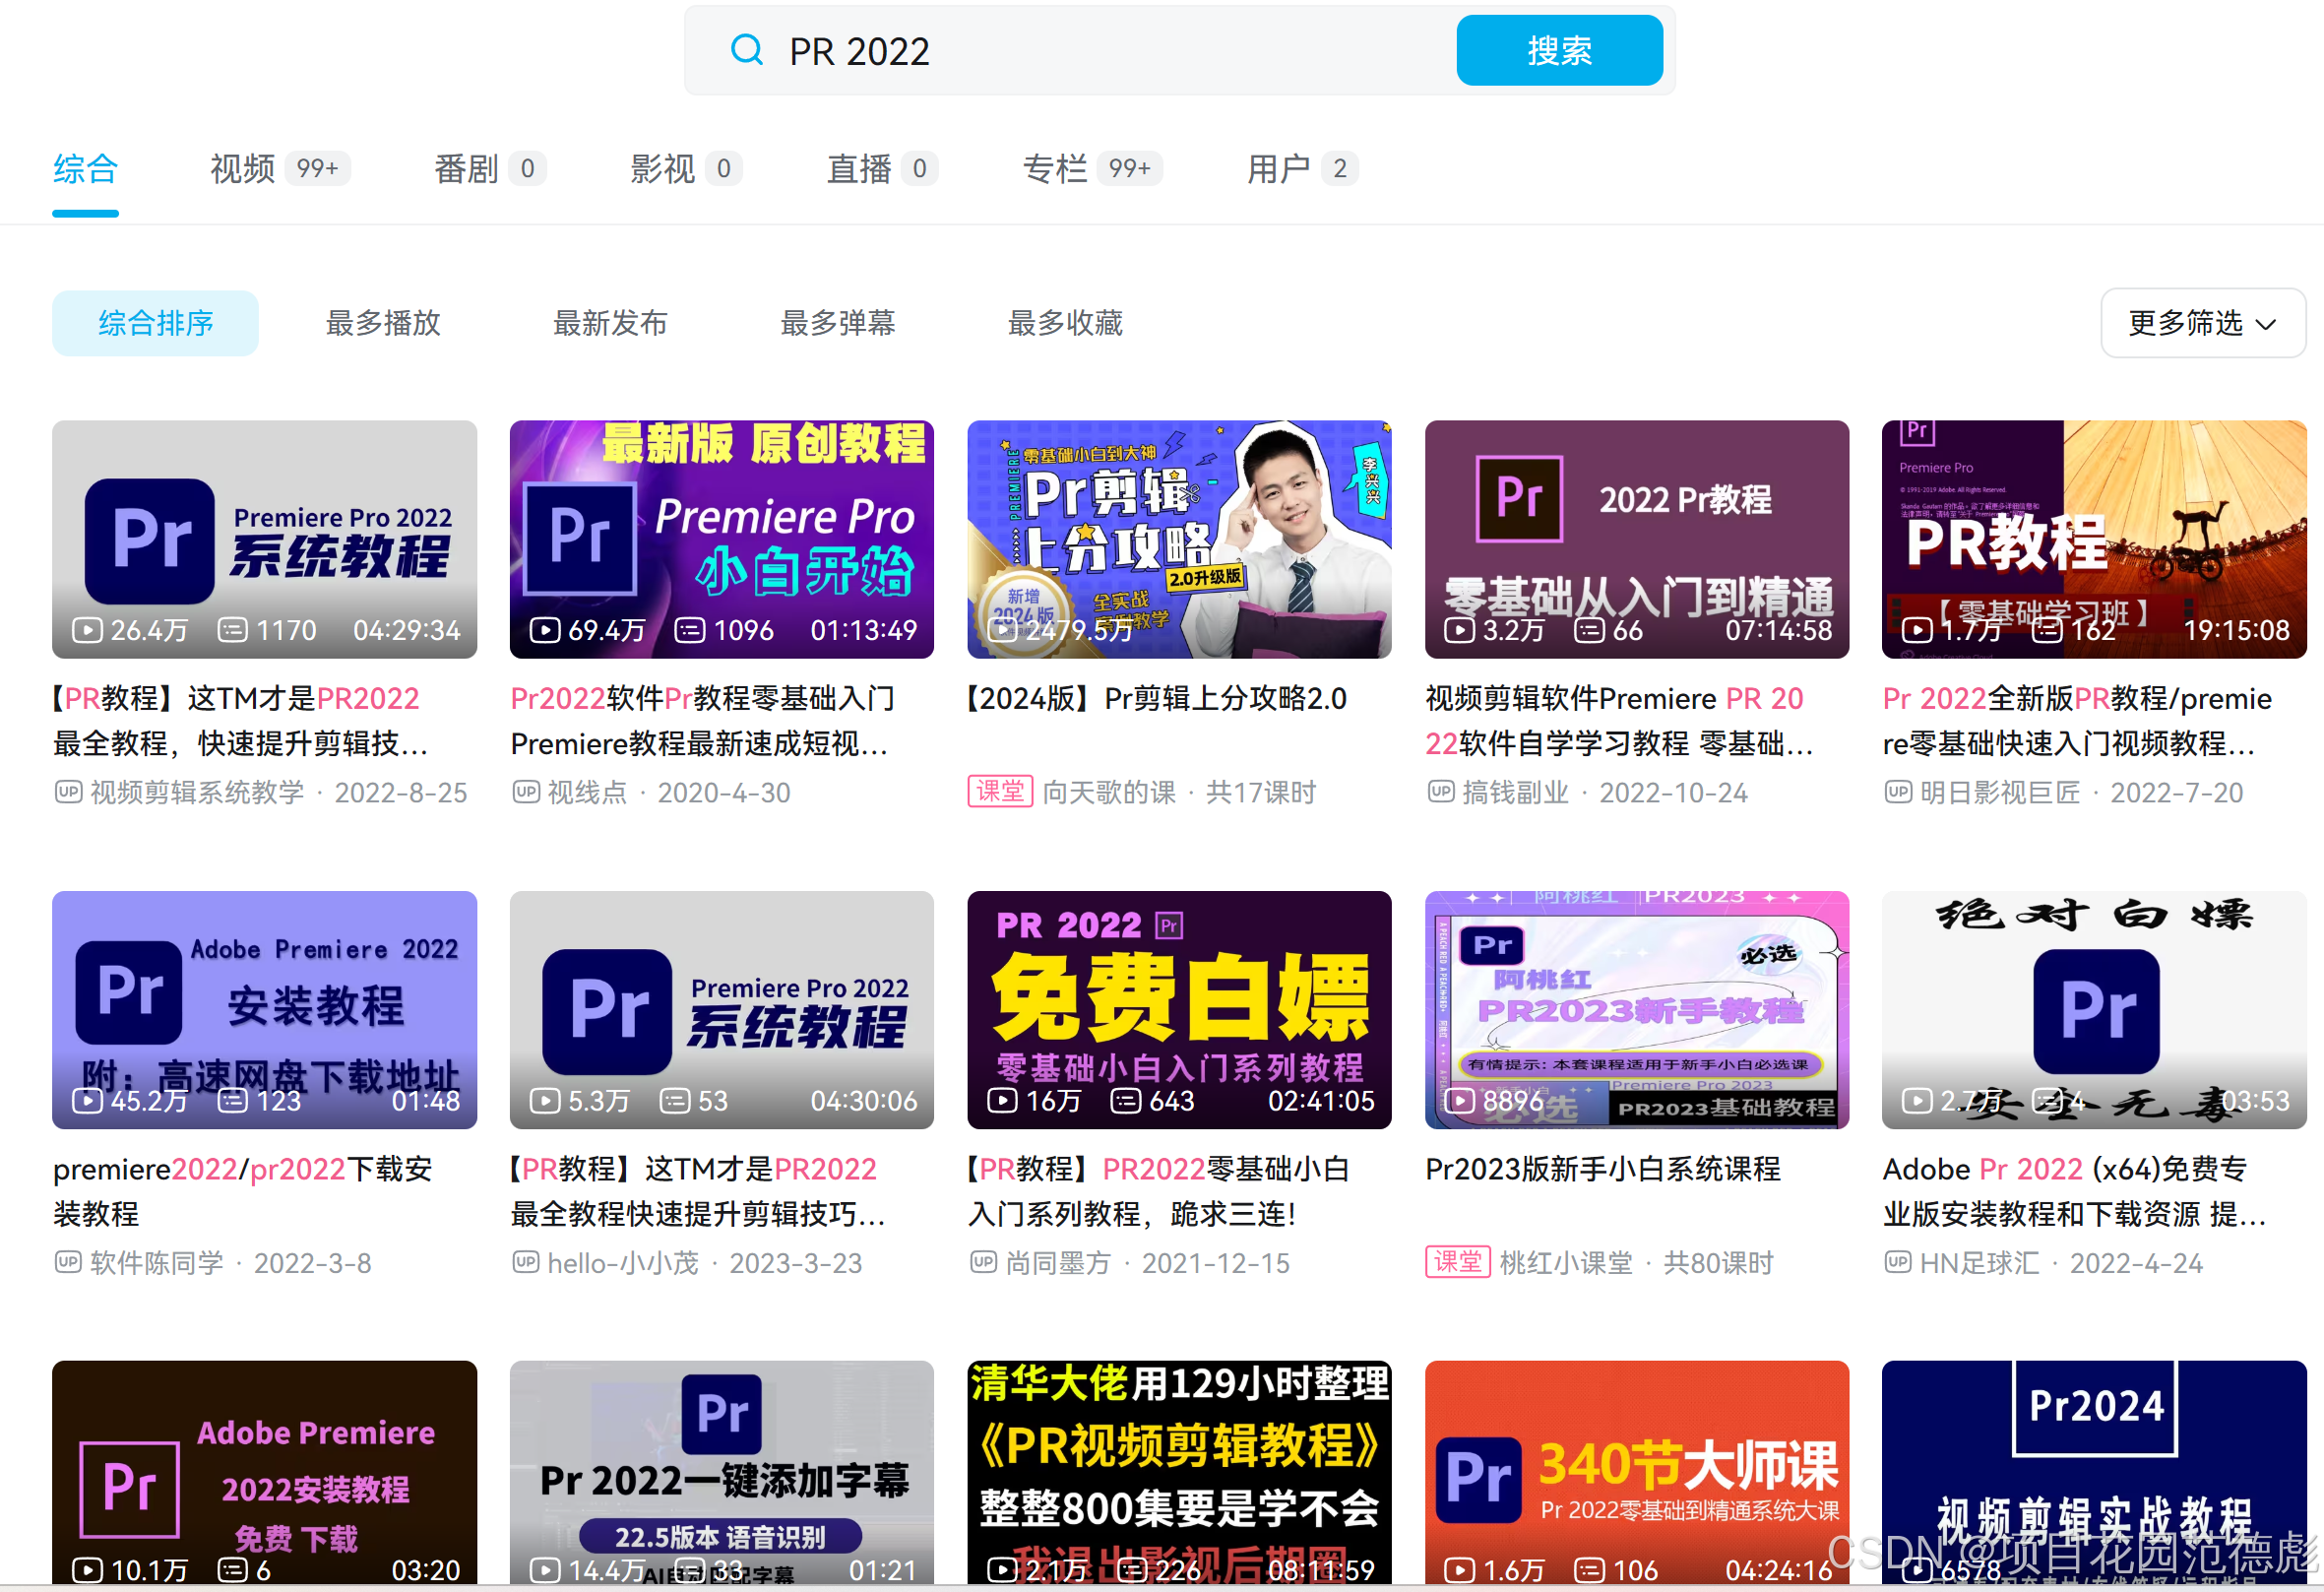Screen dimensions: 2324x1592
Task: Select 最新发布 sort option
Action: 610,323
